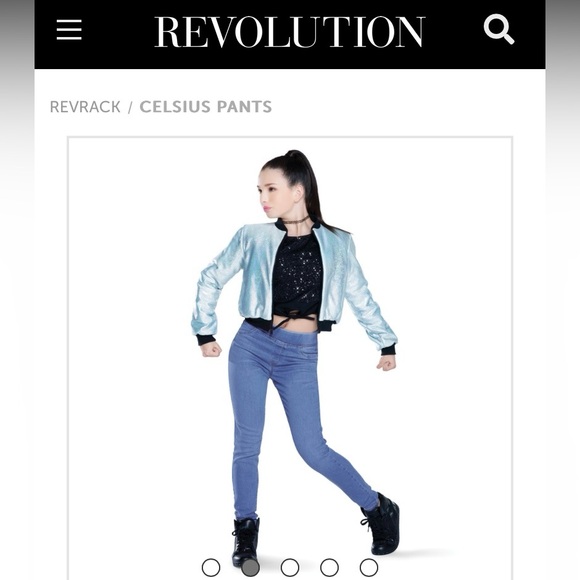Image resolution: width=580 pixels, height=580 pixels.
Task: Switch to the third carousel dot
Action: coord(290,567)
